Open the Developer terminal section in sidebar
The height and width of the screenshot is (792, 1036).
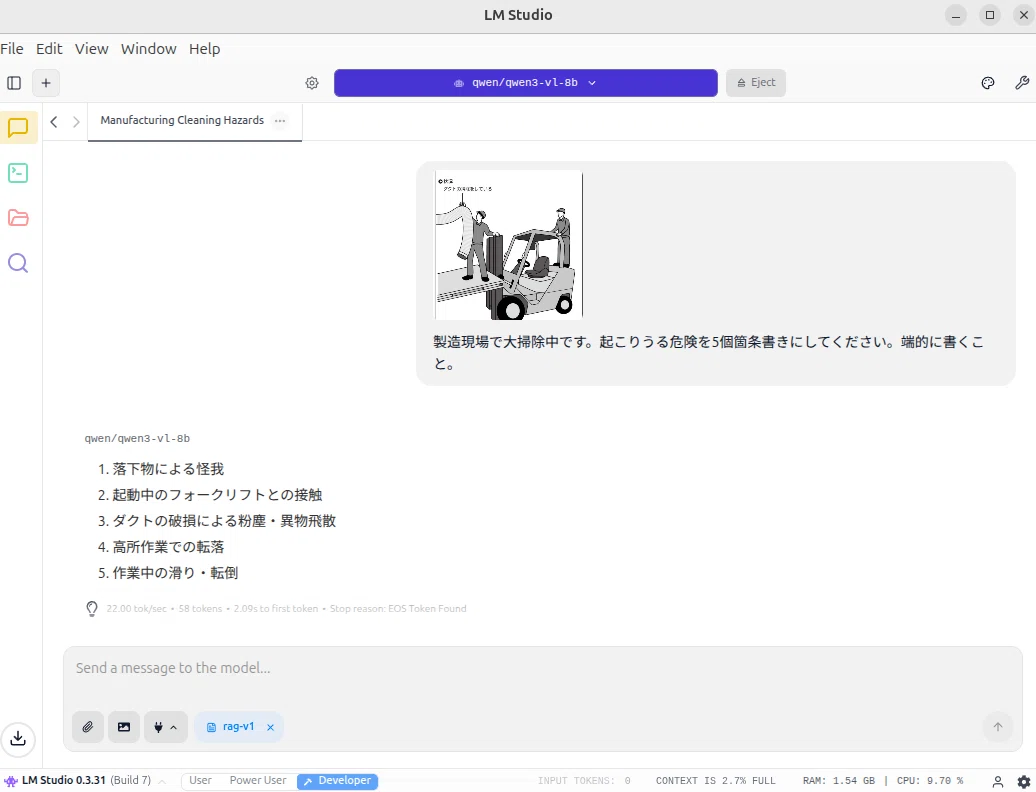pyautogui.click(x=18, y=173)
